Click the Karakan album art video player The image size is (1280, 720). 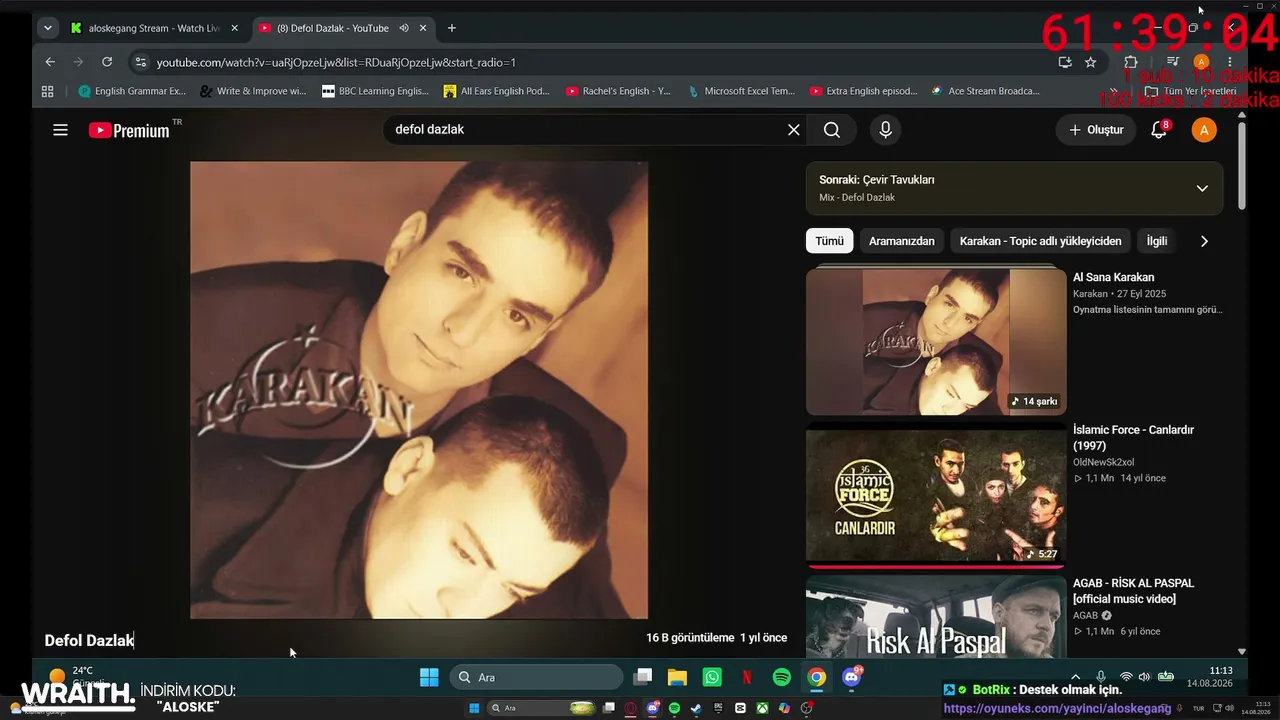click(x=419, y=390)
